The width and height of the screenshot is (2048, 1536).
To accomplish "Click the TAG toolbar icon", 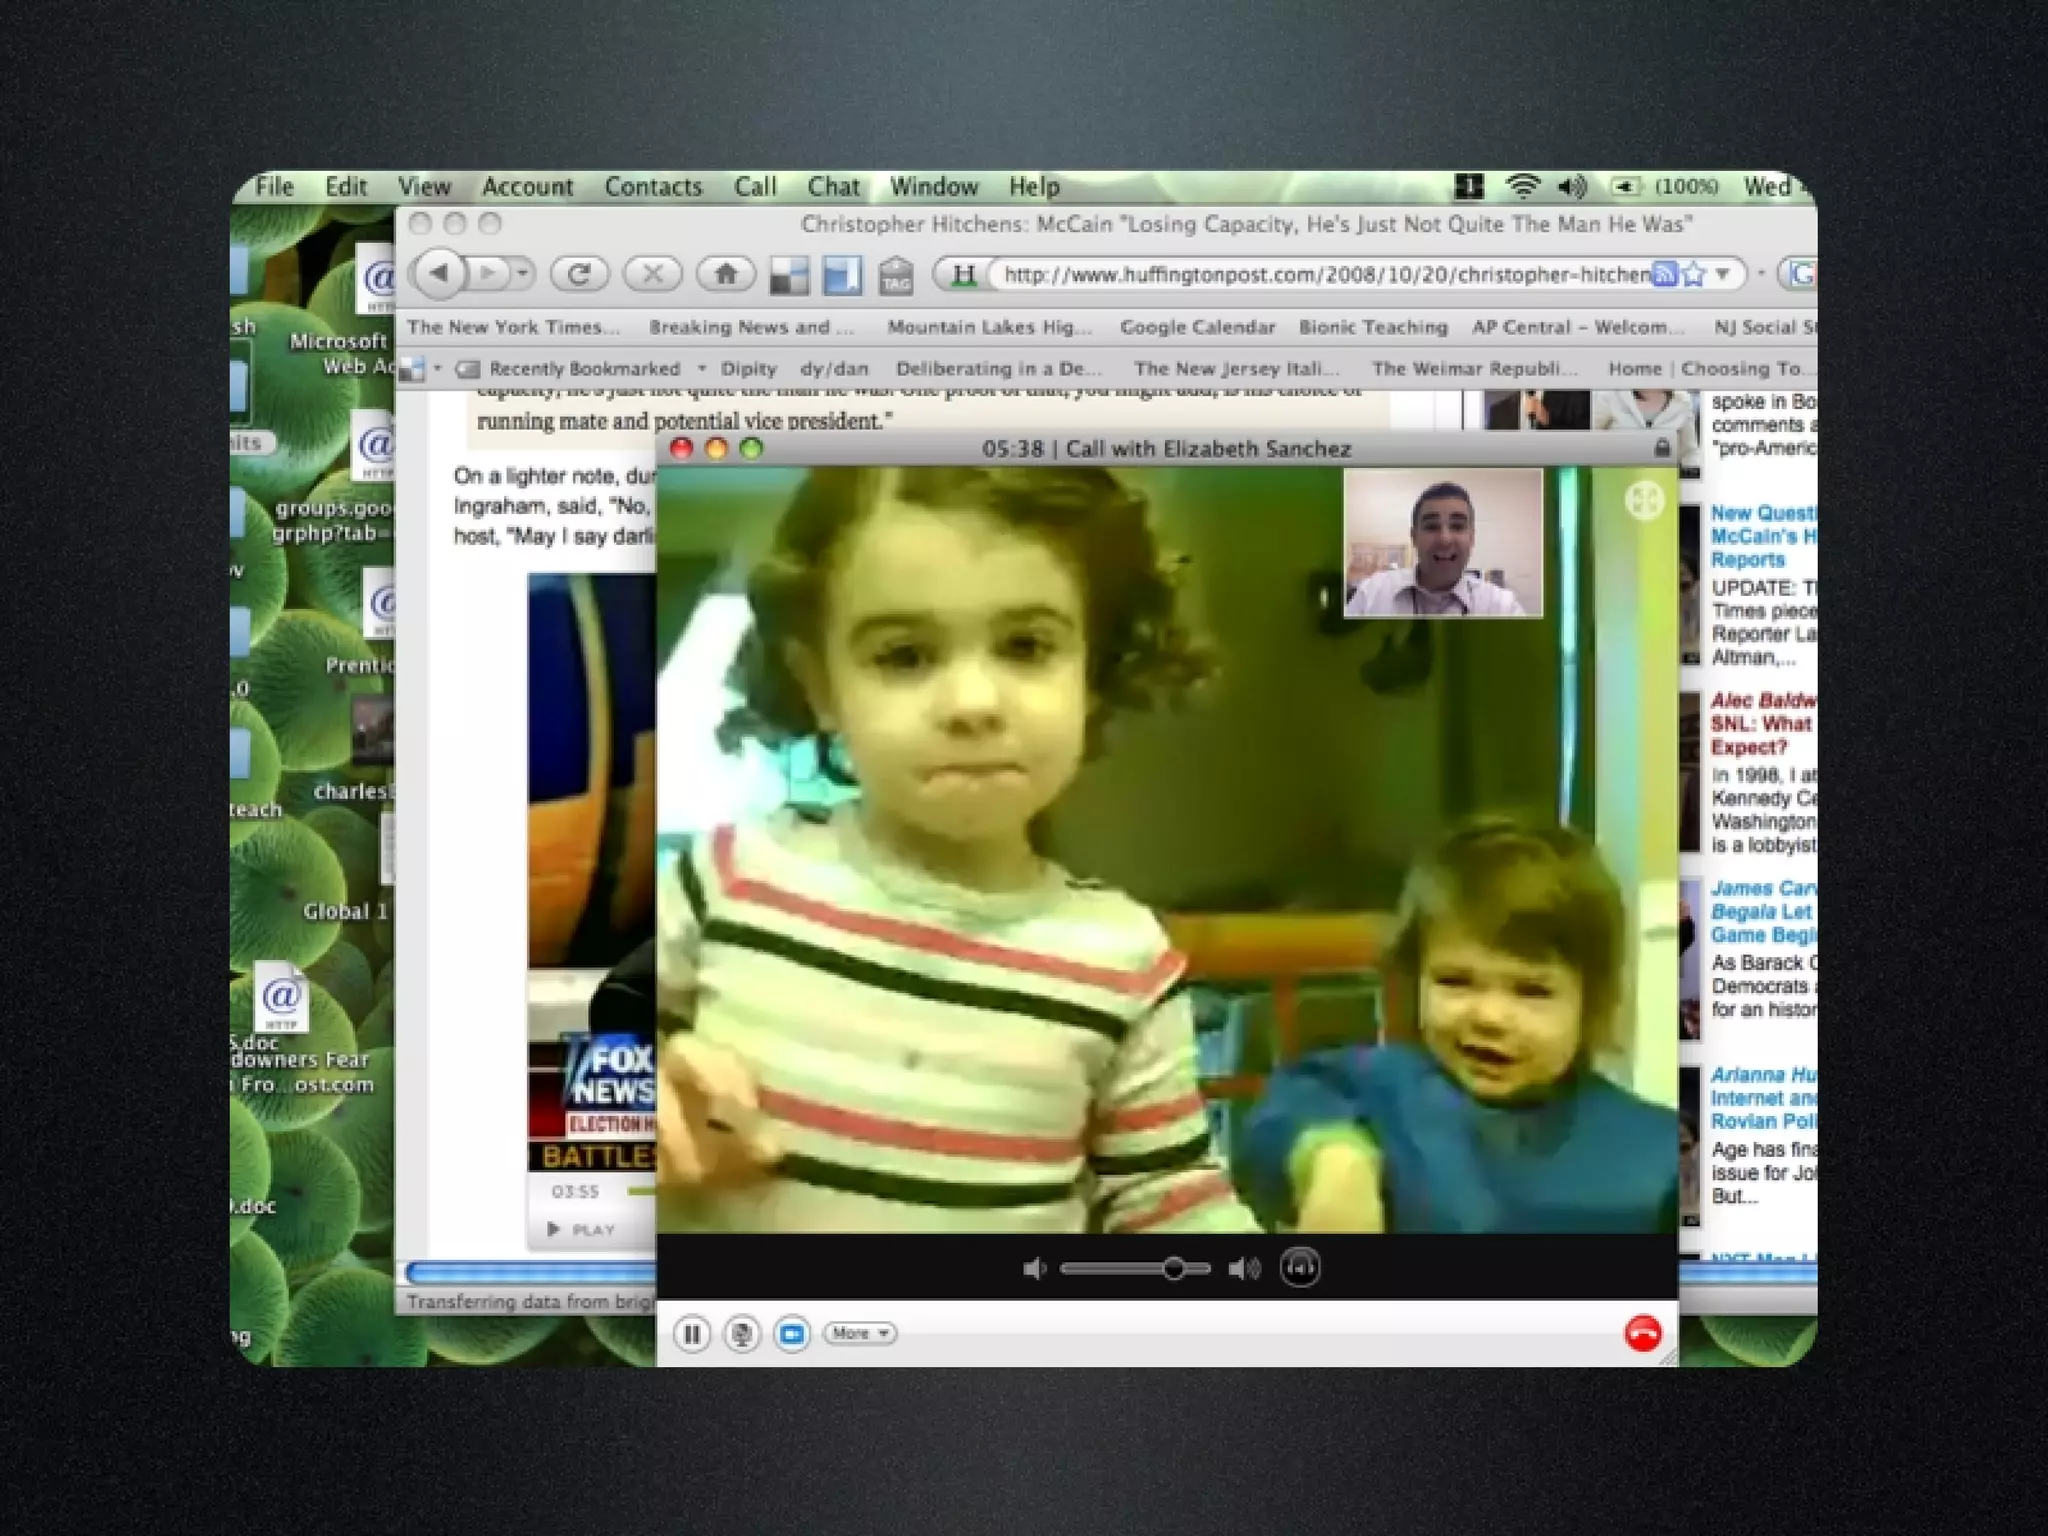I will [896, 275].
